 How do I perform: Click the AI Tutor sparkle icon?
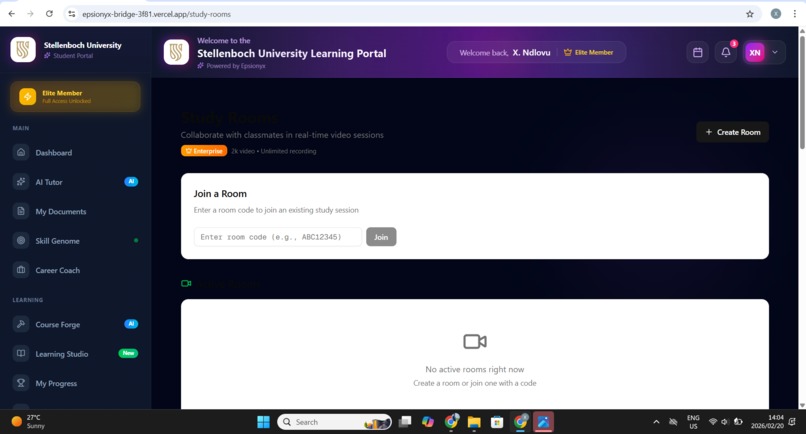(x=21, y=182)
